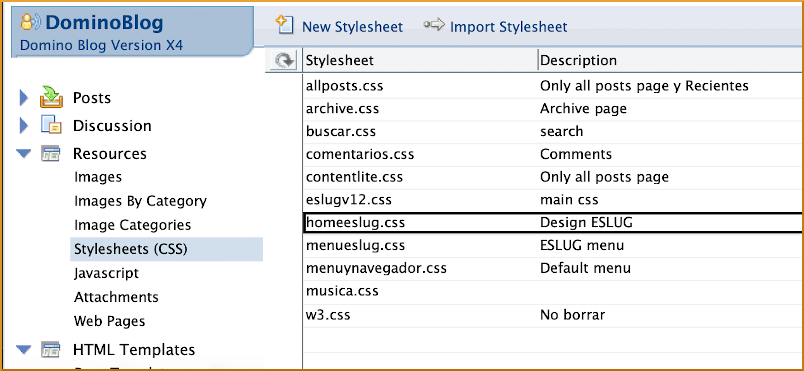
Task: Click the DominoBlog title text
Action: tap(104, 23)
